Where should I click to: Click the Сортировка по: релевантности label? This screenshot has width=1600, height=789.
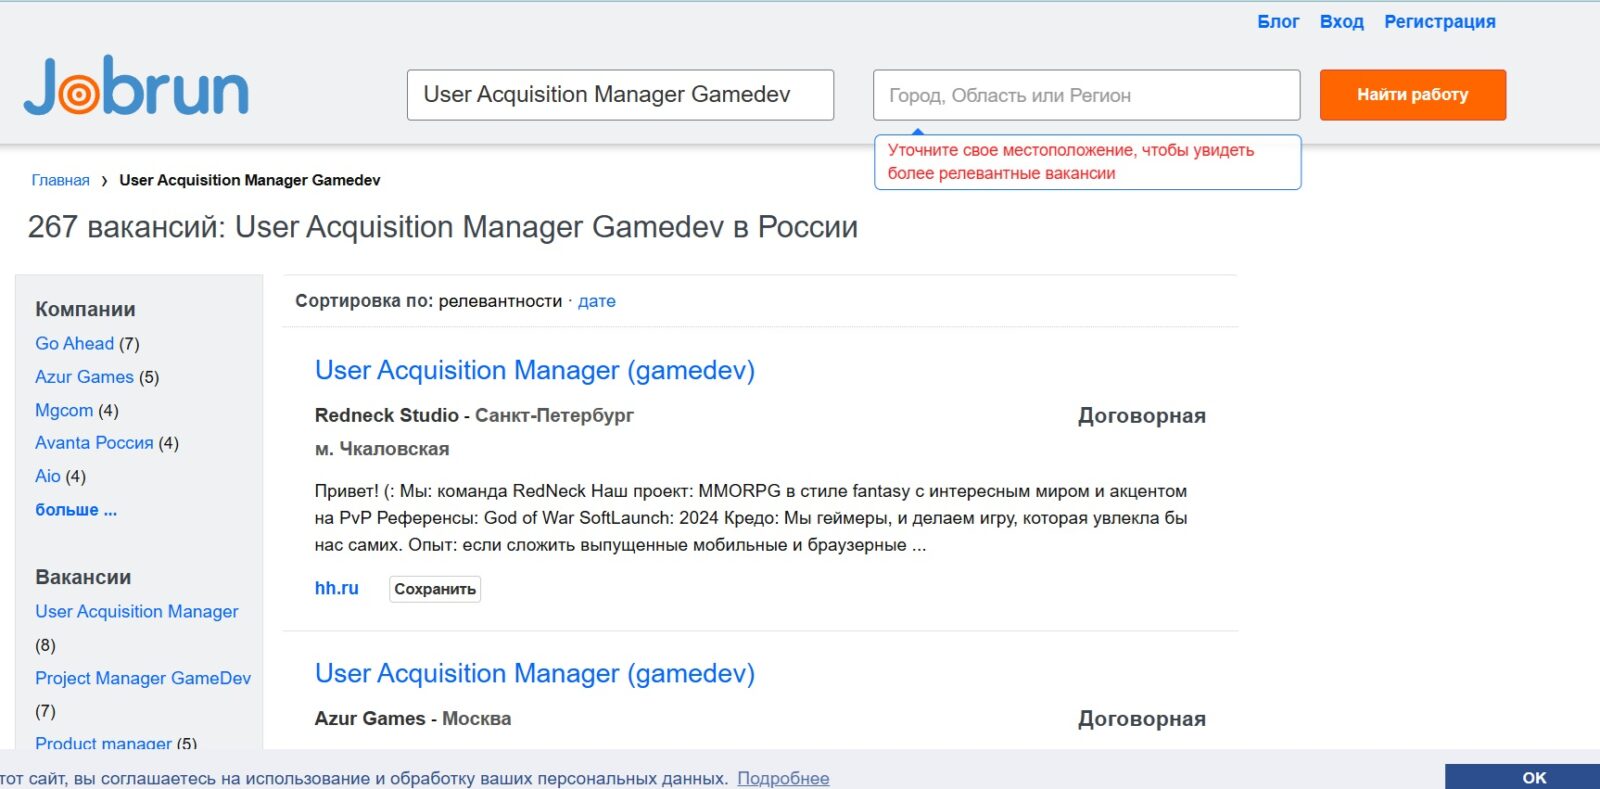pyautogui.click(x=428, y=301)
